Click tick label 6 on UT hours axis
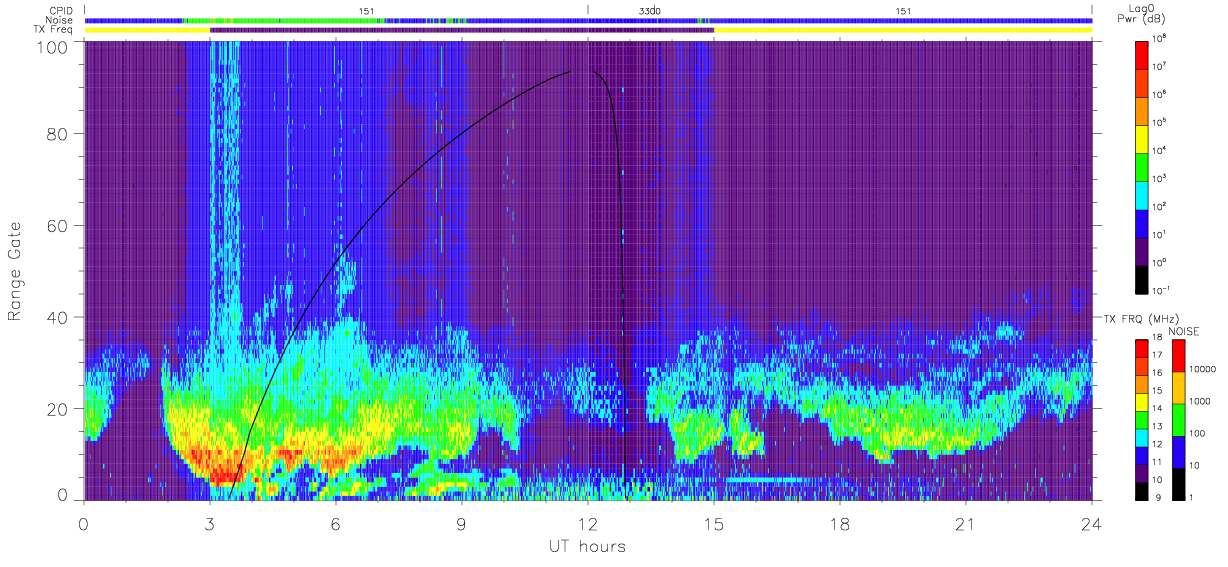1228x567 pixels. point(335,524)
